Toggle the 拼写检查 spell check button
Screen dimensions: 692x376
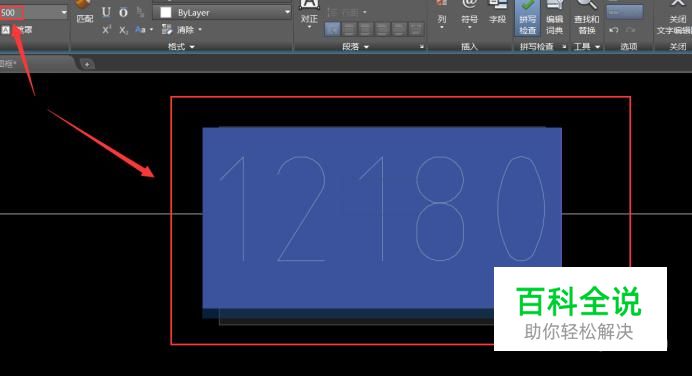coord(527,18)
